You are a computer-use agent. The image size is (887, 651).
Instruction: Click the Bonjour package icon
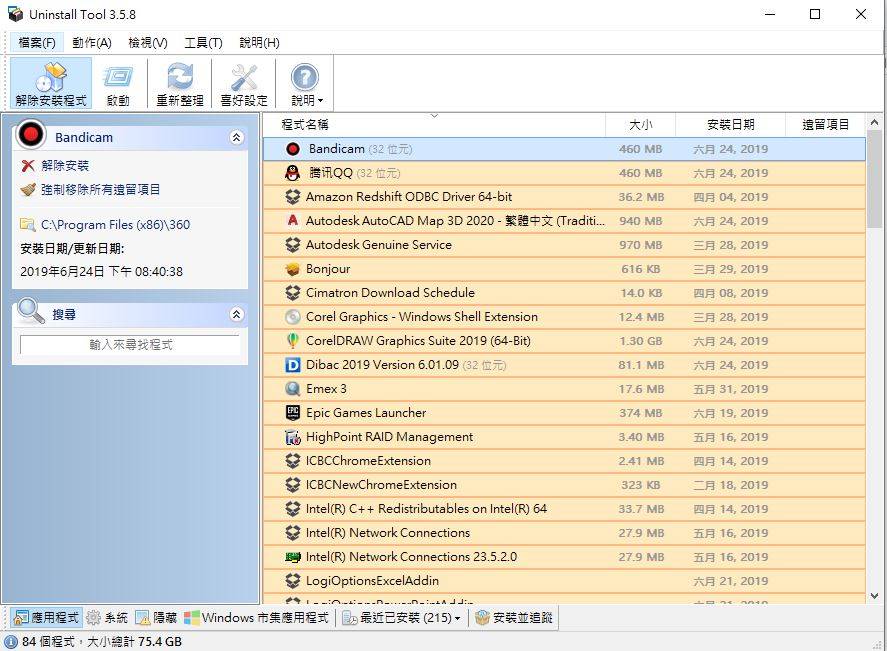pyautogui.click(x=292, y=269)
